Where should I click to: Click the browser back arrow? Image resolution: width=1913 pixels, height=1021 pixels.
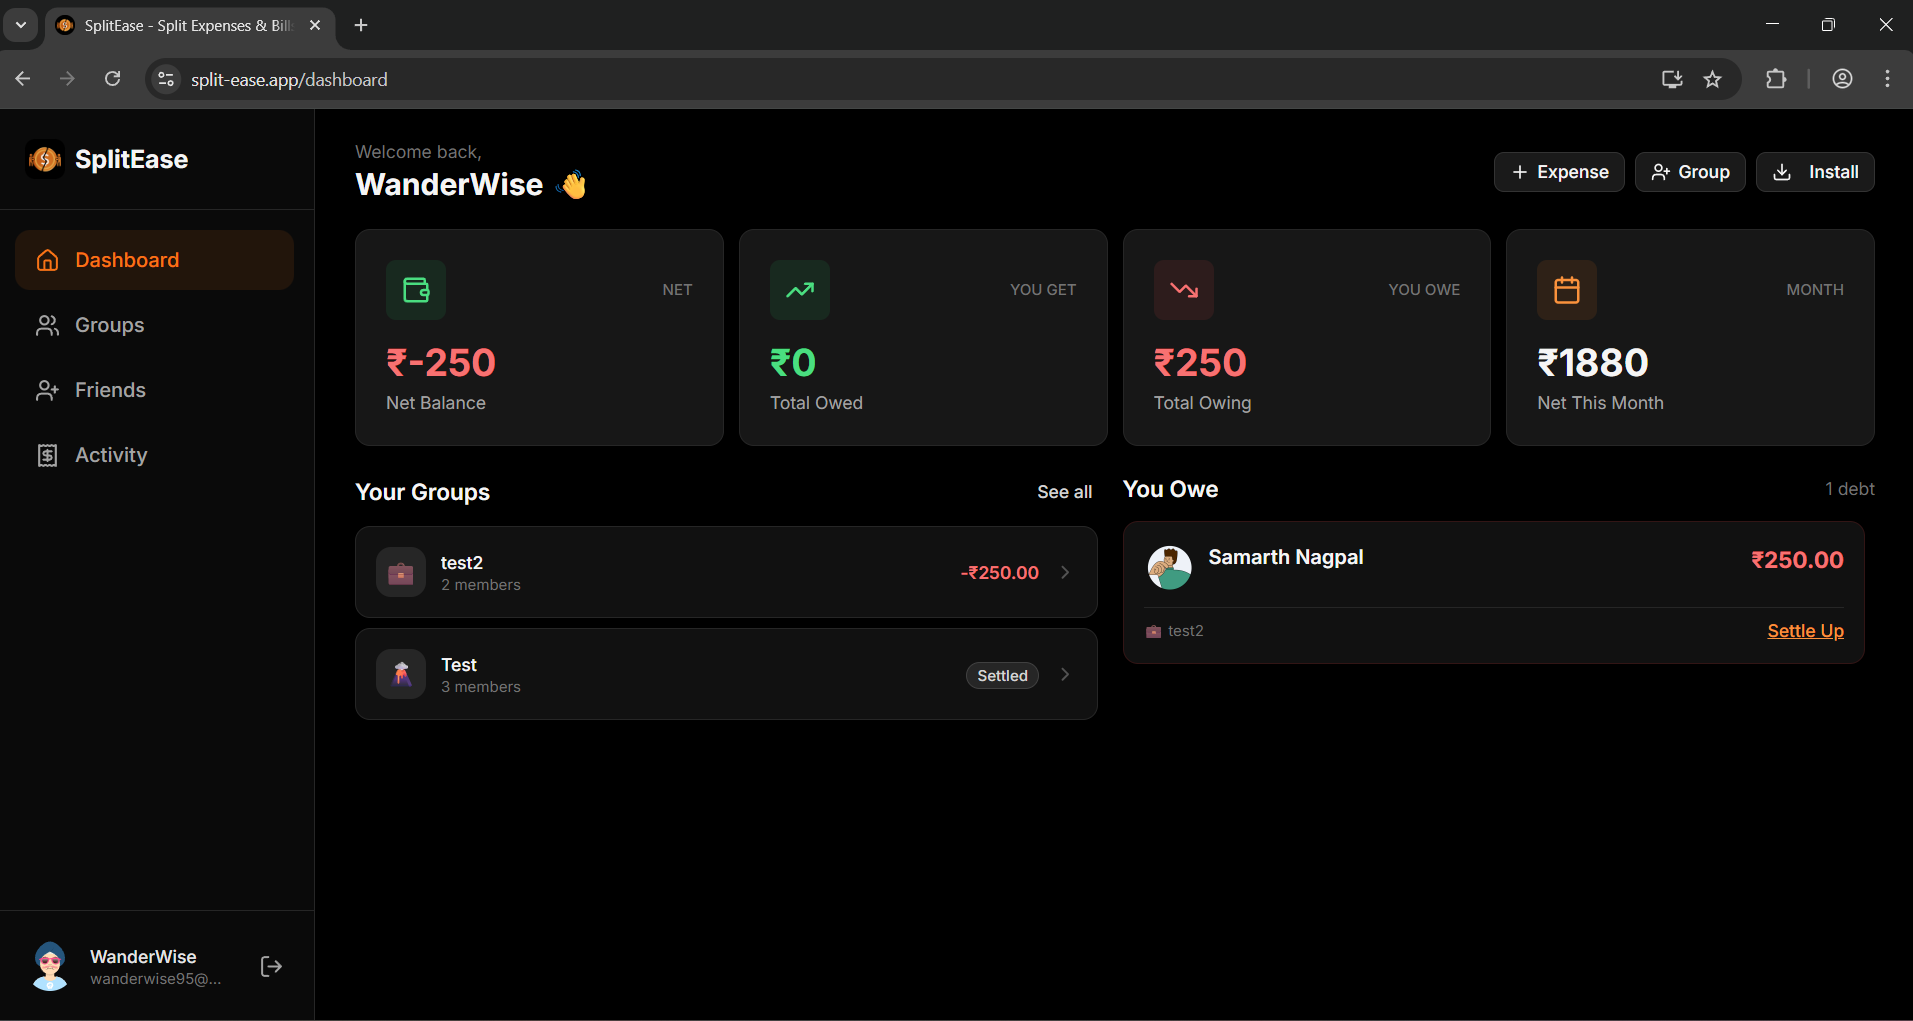pos(23,79)
